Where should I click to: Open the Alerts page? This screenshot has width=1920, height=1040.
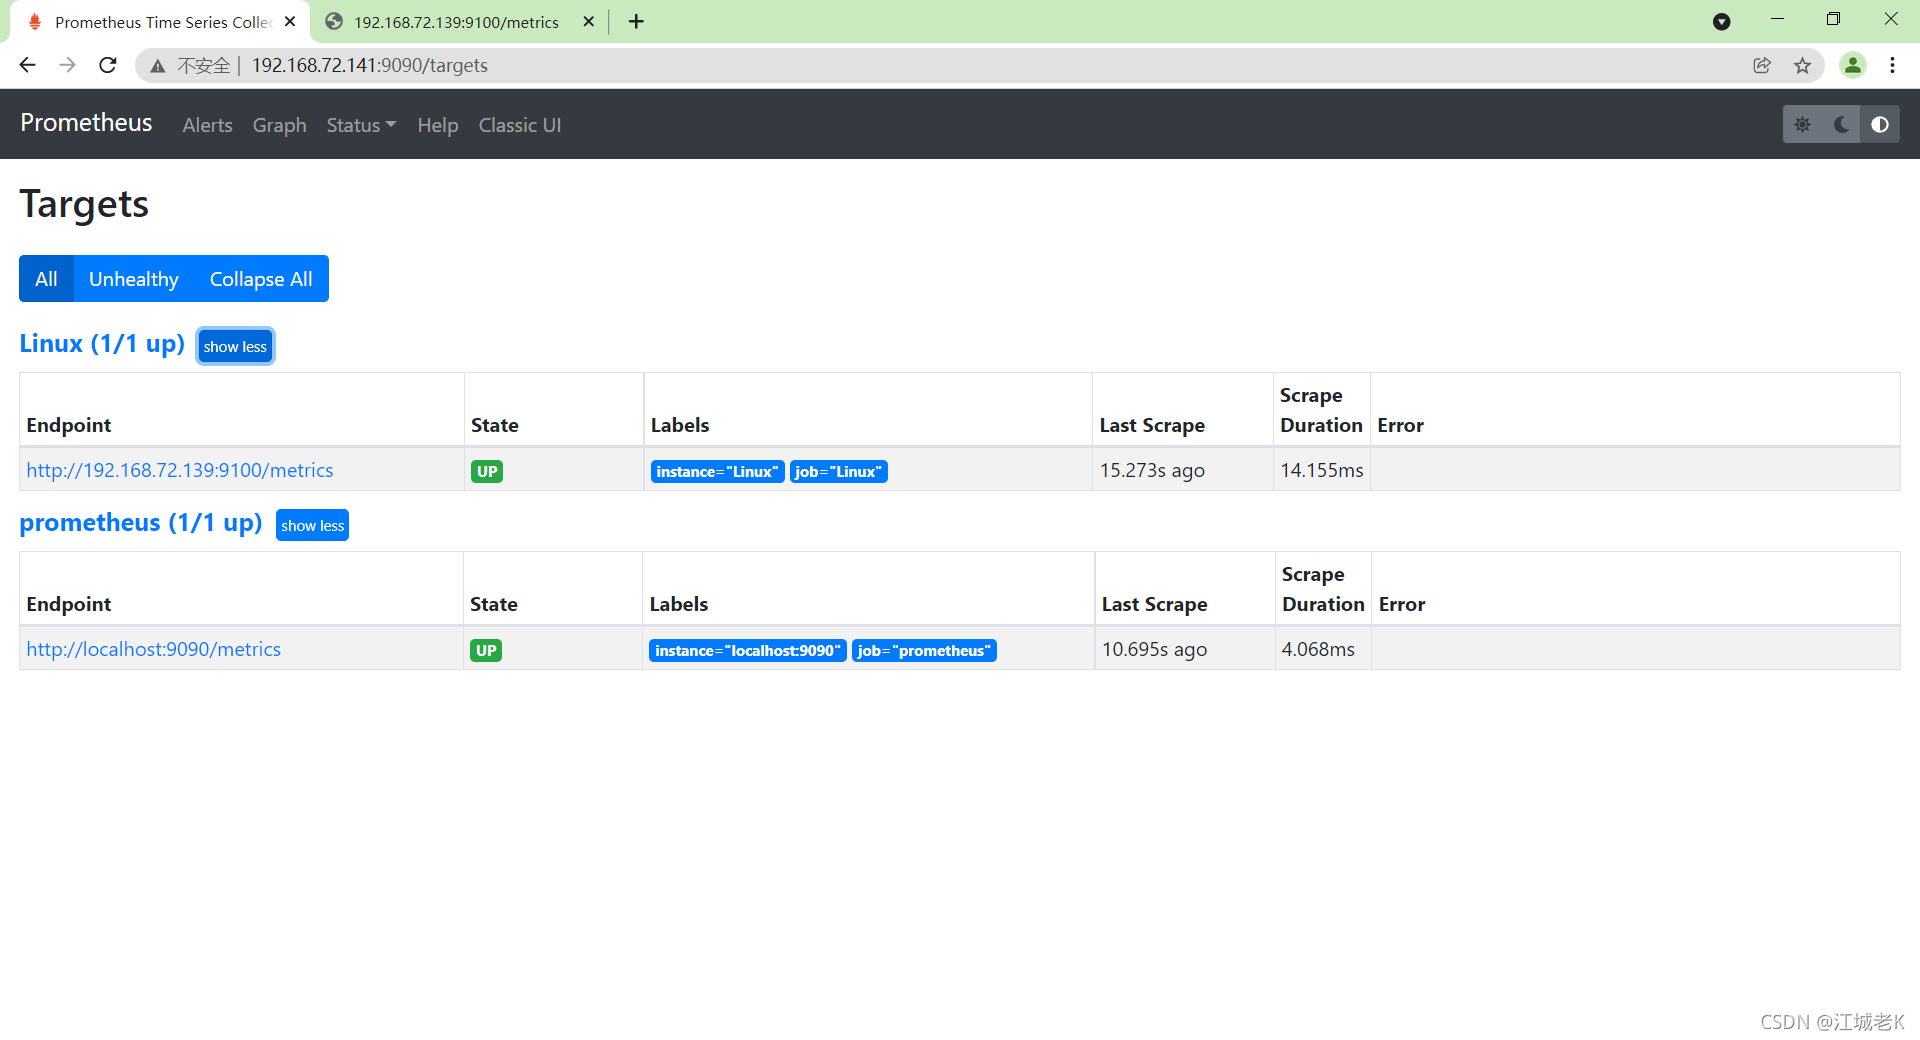(207, 125)
